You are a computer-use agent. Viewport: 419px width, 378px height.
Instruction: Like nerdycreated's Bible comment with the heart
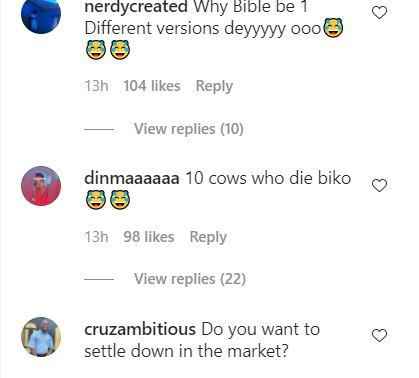(379, 13)
